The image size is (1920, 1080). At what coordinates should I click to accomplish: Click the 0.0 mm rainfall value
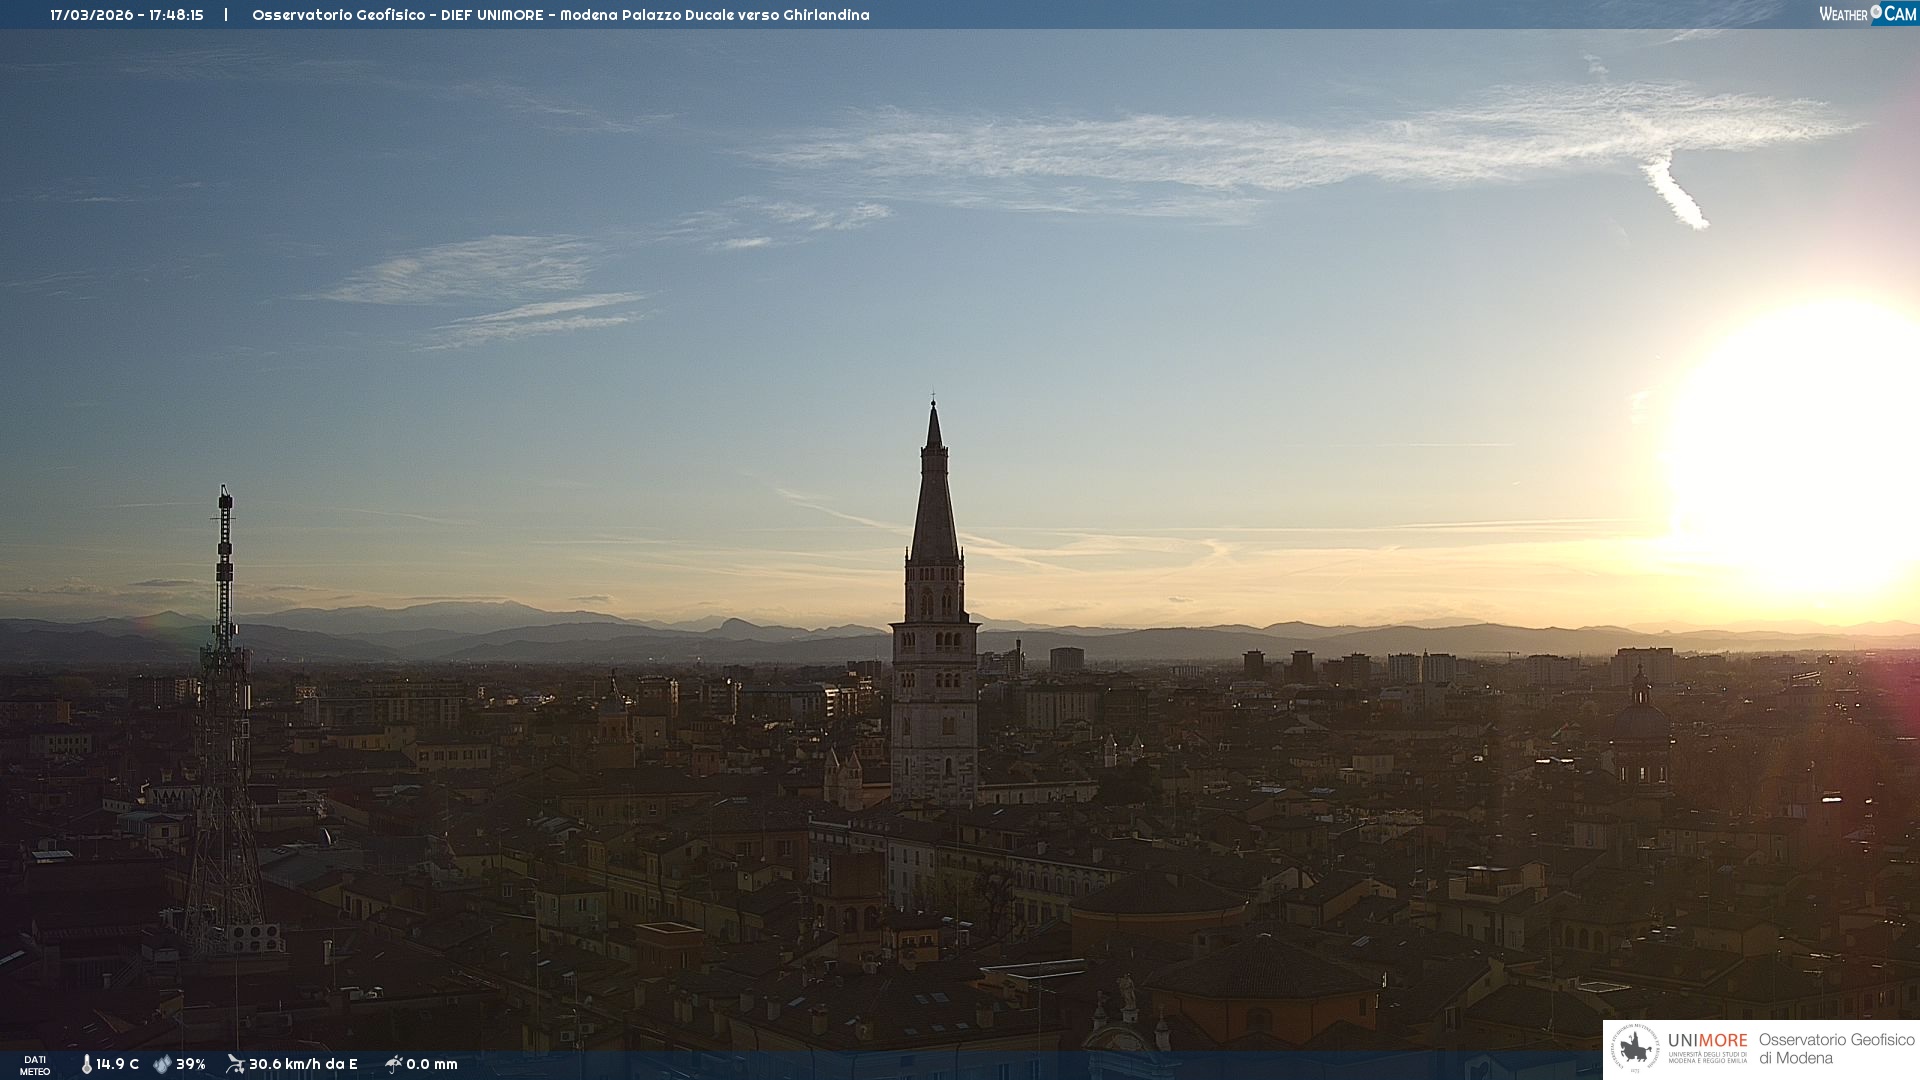tap(432, 1065)
